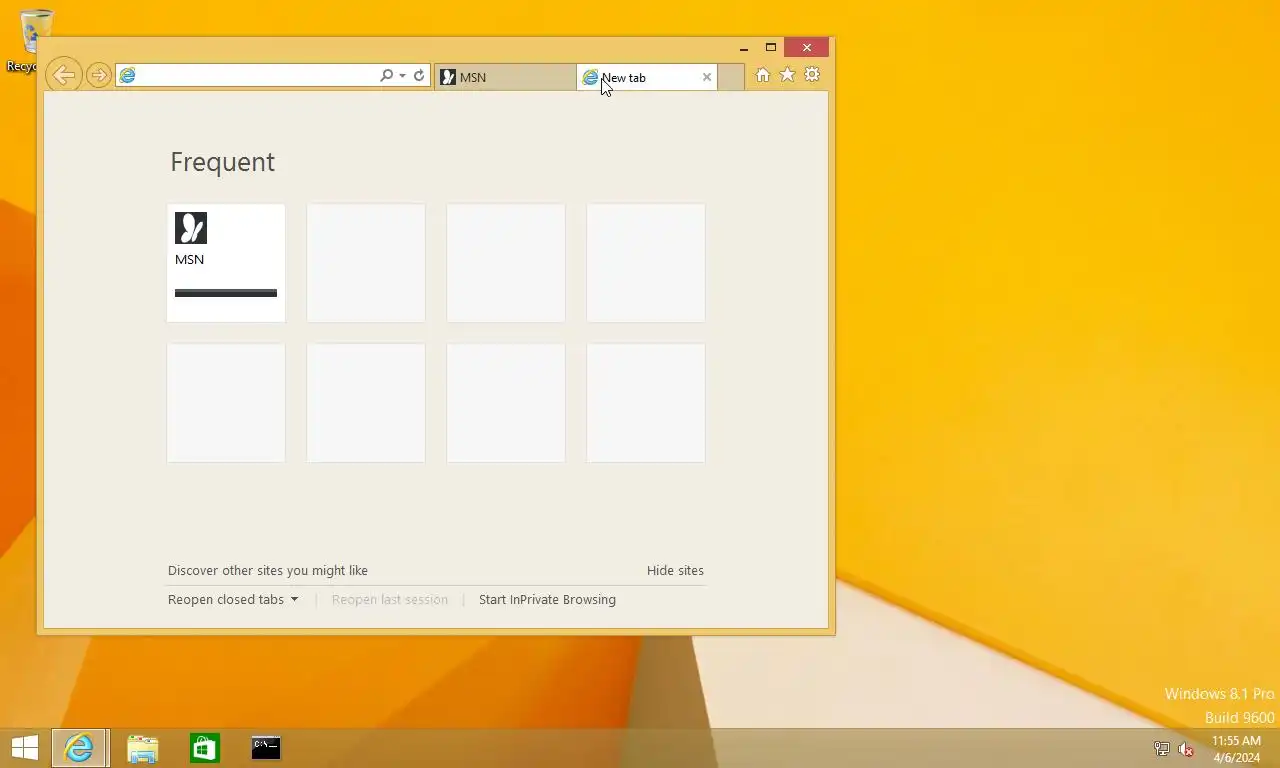Open Favorites with the star icon
1280x768 pixels.
787,75
